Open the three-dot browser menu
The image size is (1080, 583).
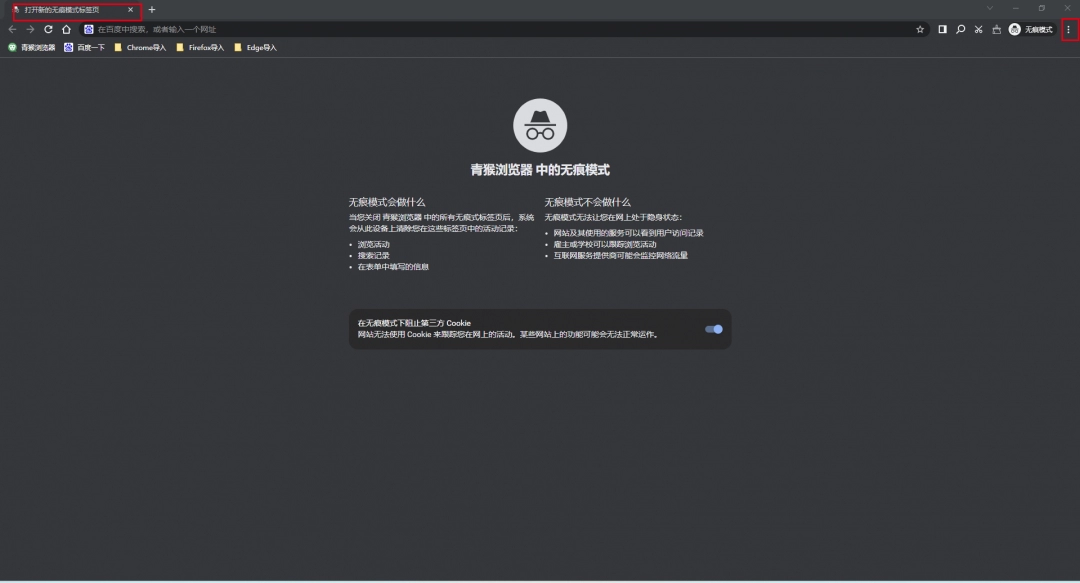[1068, 30]
